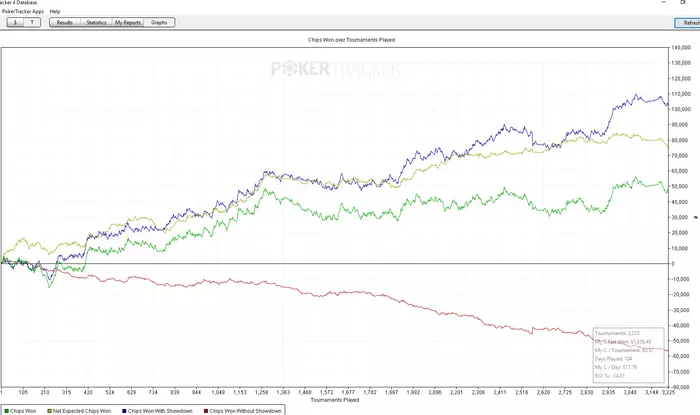Switch to tournaments with the T button
700x415 pixels.
coord(32,22)
